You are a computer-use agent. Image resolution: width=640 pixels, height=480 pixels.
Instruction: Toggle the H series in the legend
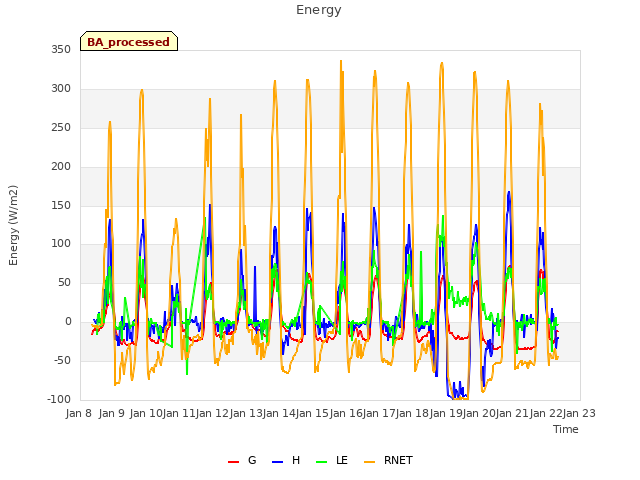coord(286,460)
